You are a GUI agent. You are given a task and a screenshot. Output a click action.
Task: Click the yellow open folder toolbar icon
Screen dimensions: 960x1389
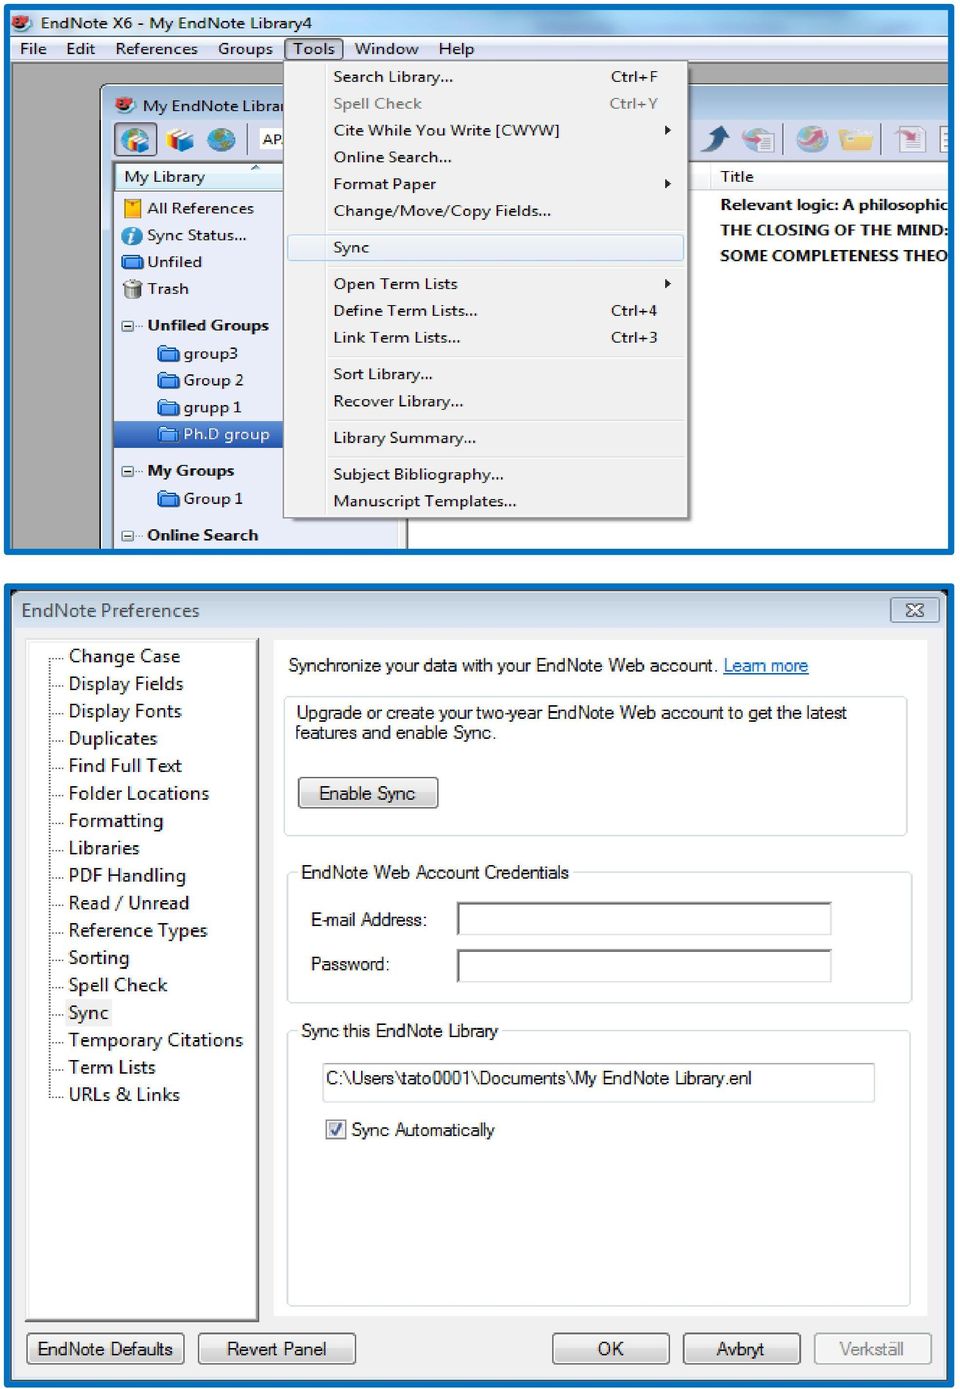click(x=856, y=139)
